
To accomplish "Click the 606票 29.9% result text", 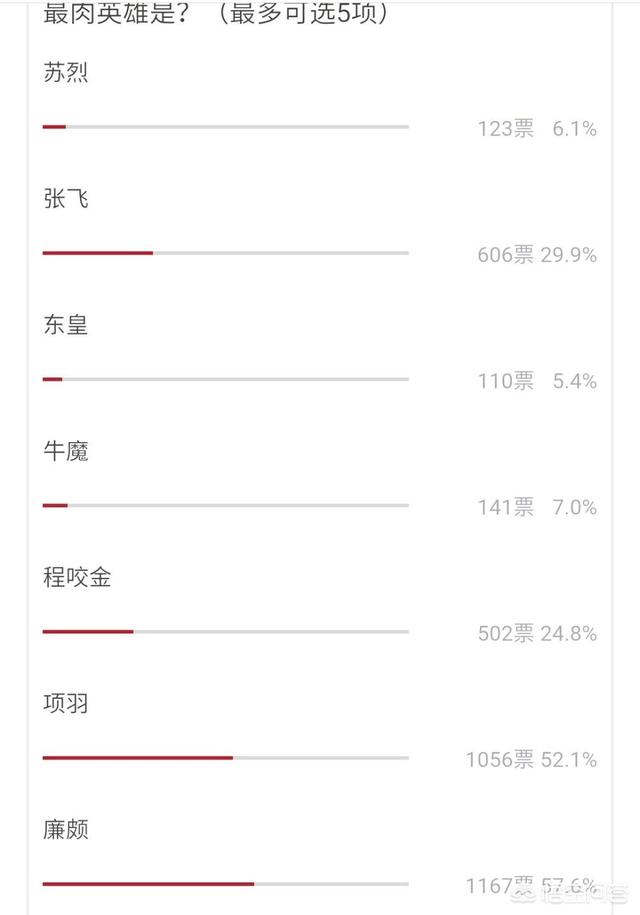I will click(x=537, y=255).
